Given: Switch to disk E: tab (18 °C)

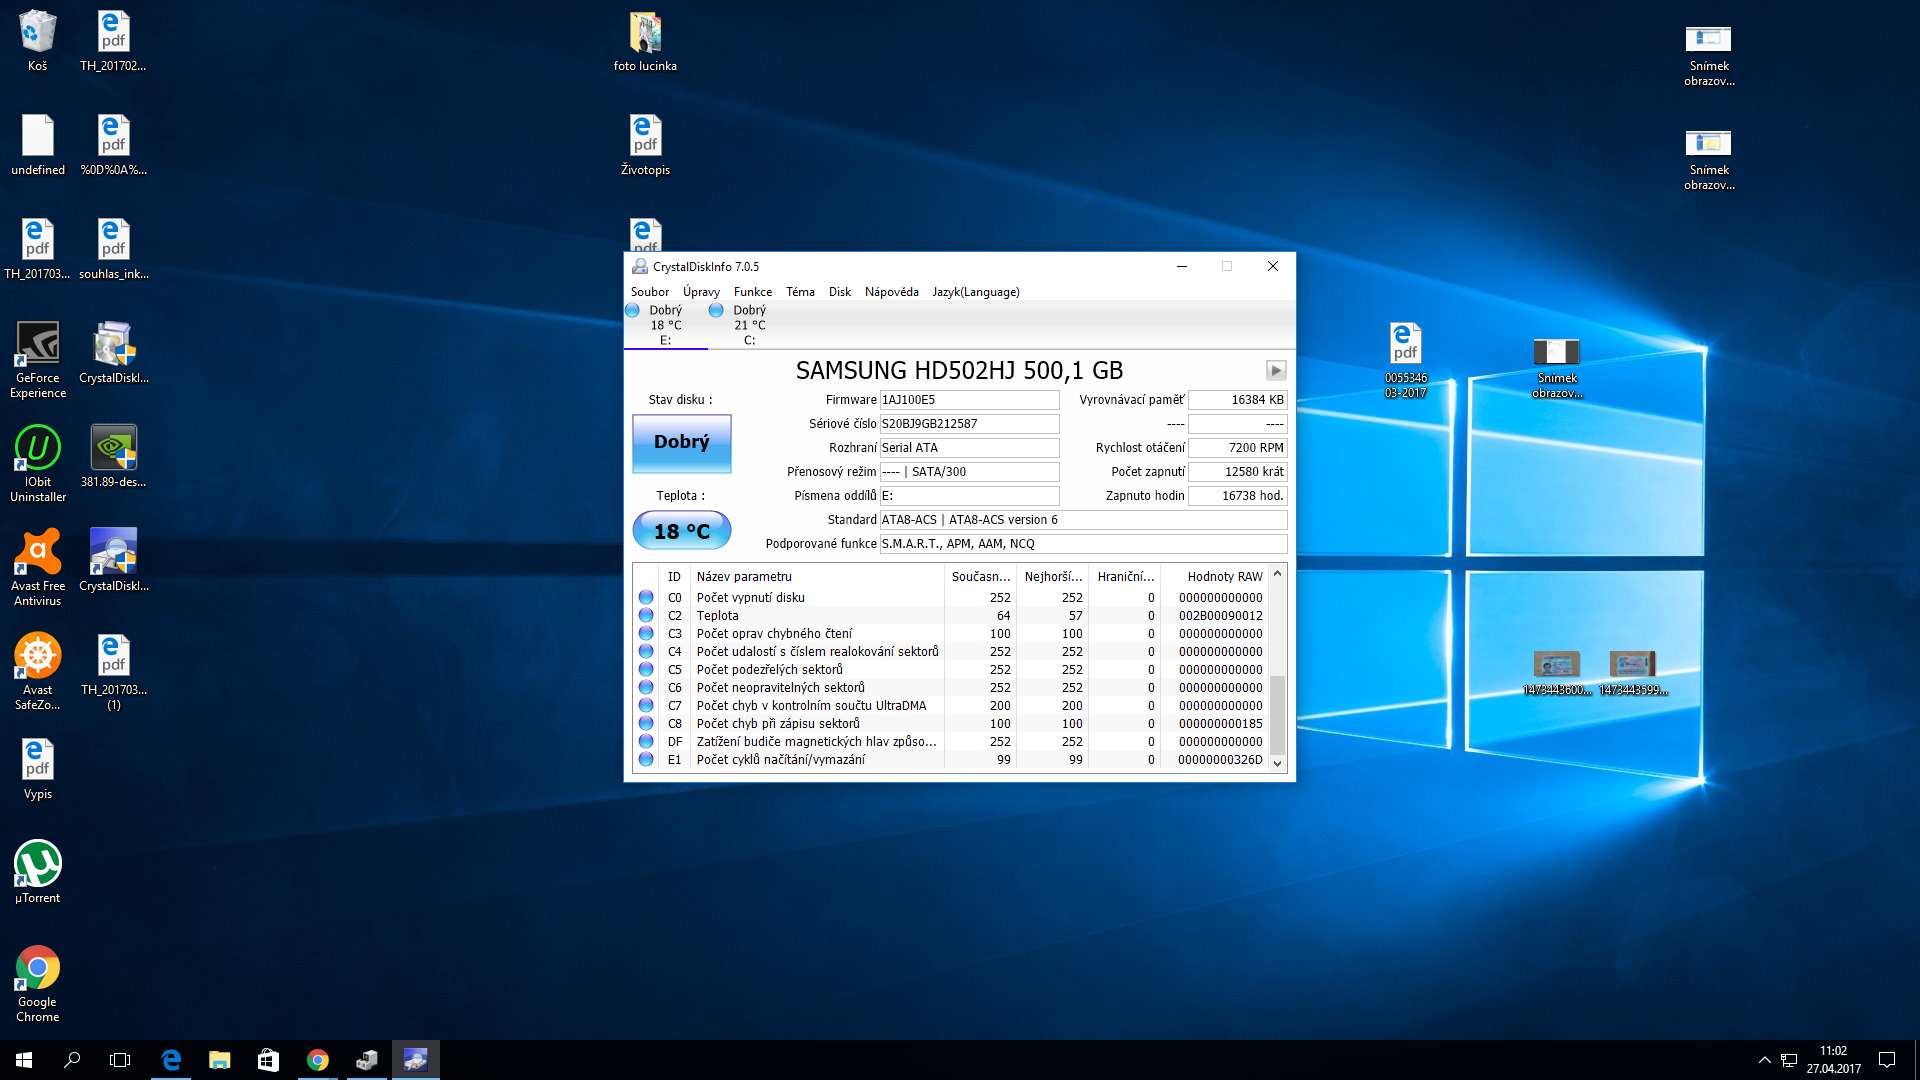Looking at the screenshot, I should pos(665,325).
